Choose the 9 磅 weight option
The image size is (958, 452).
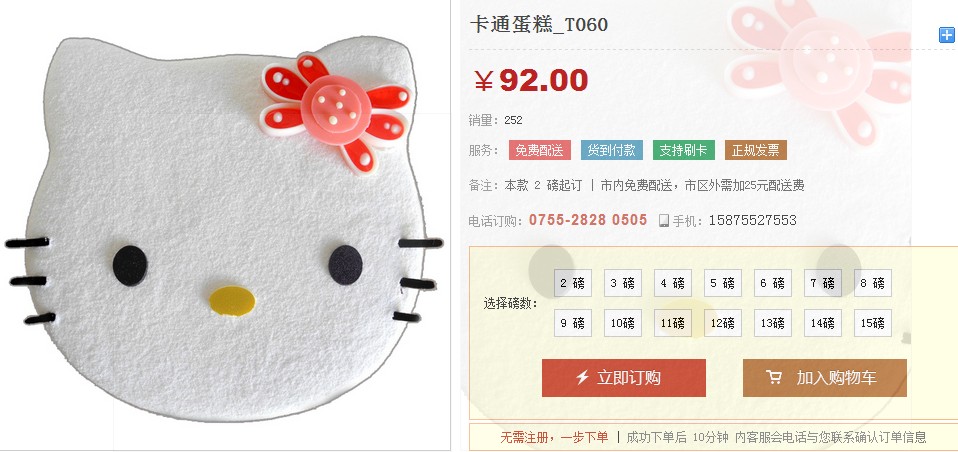[x=572, y=323]
